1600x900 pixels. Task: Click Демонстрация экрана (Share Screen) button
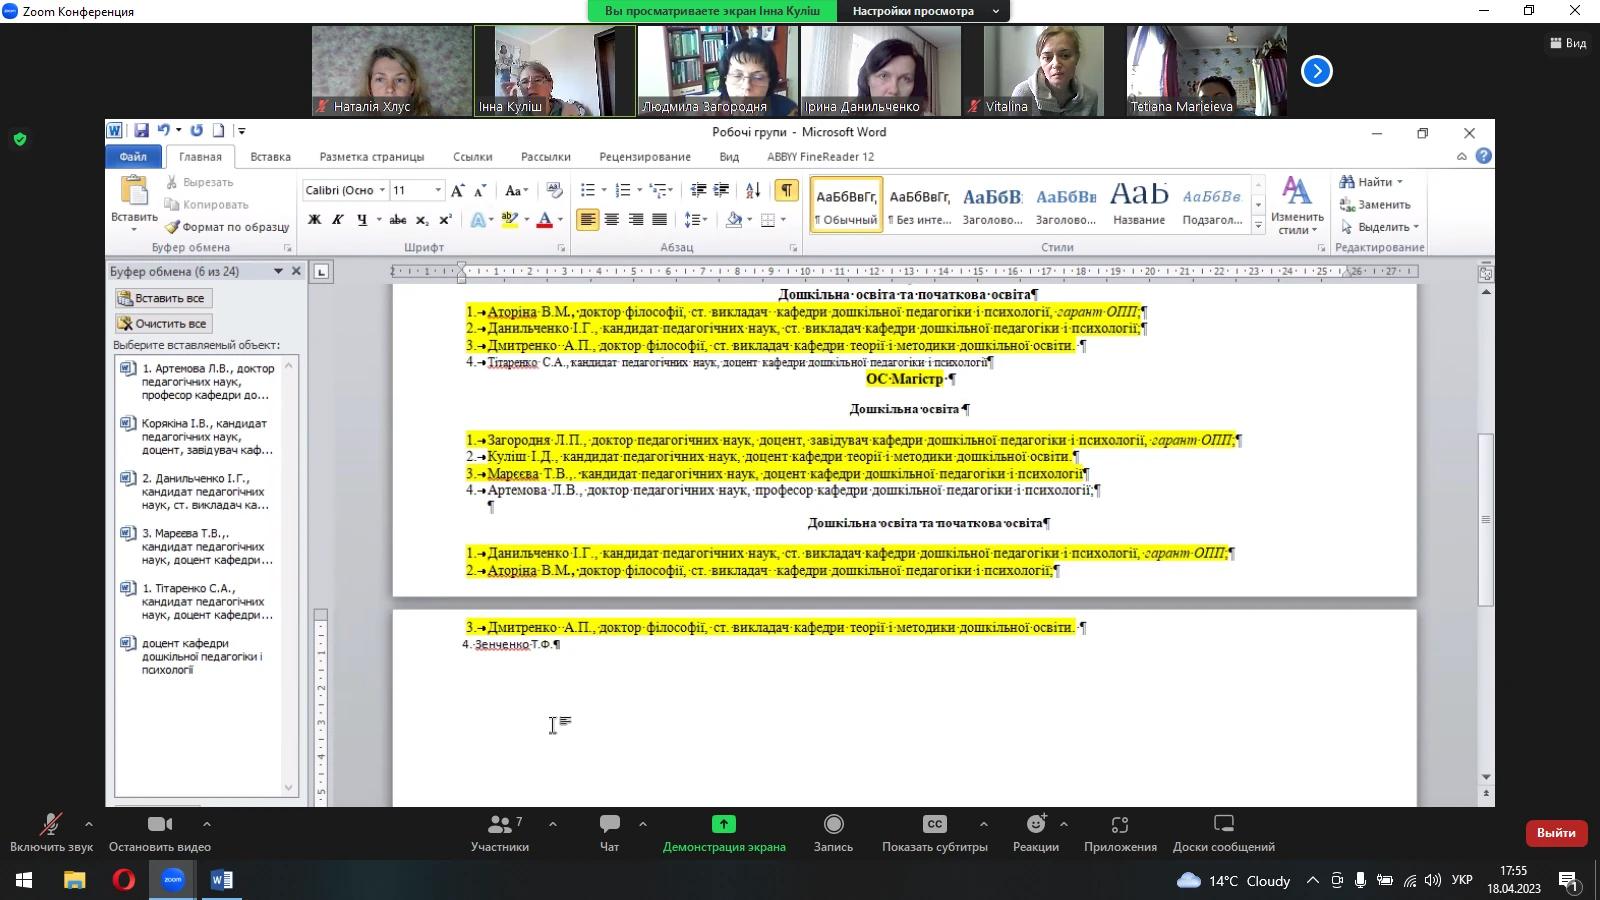click(724, 833)
